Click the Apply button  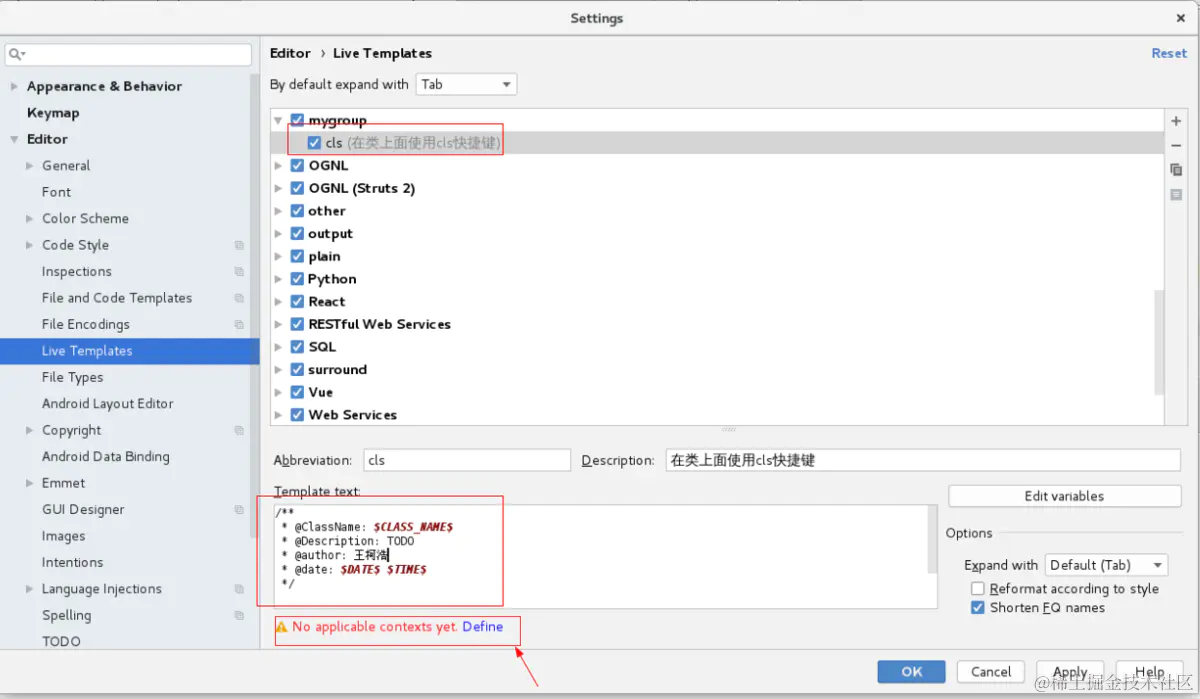[1070, 672]
